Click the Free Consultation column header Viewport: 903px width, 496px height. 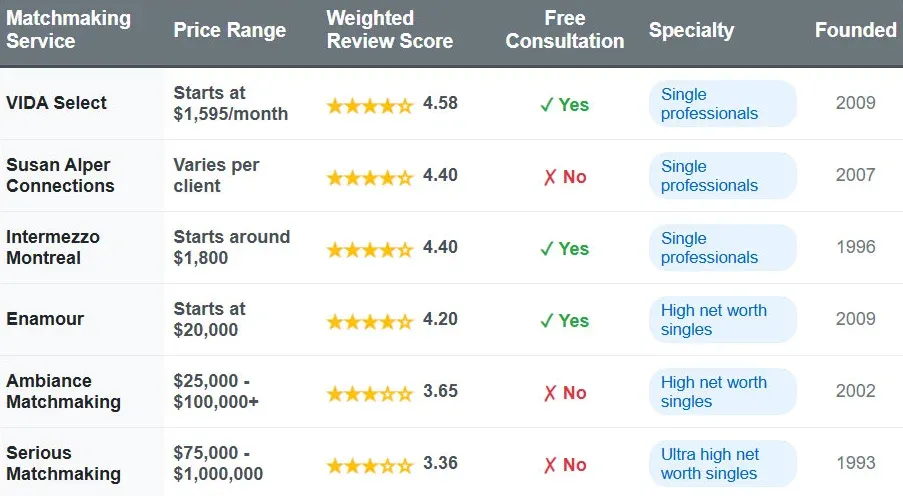click(564, 30)
